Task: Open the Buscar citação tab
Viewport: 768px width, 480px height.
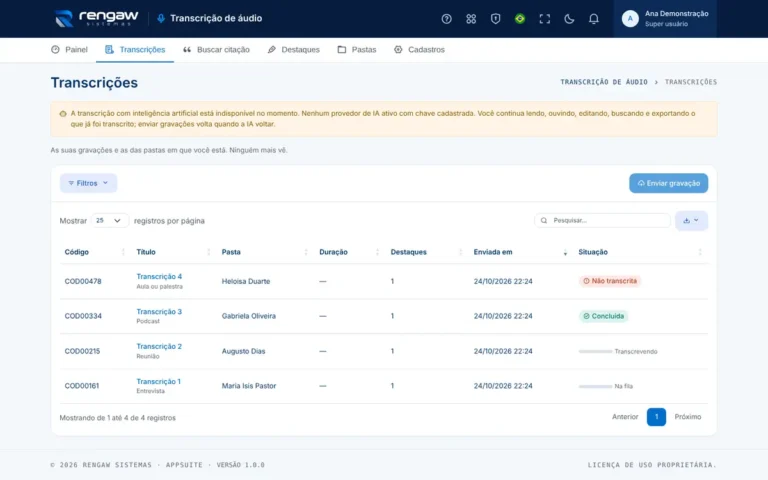Action: tap(216, 49)
